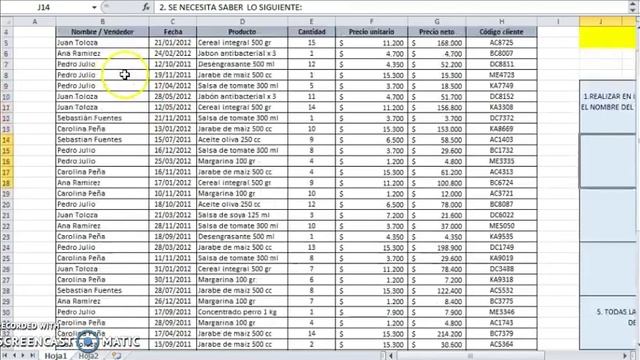Switch to the Hoja1 sheet tab

click(56, 356)
